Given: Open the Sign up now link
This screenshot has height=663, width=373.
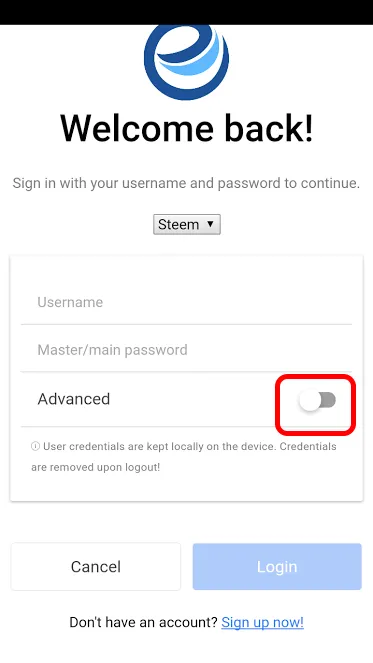Looking at the screenshot, I should (x=262, y=622).
